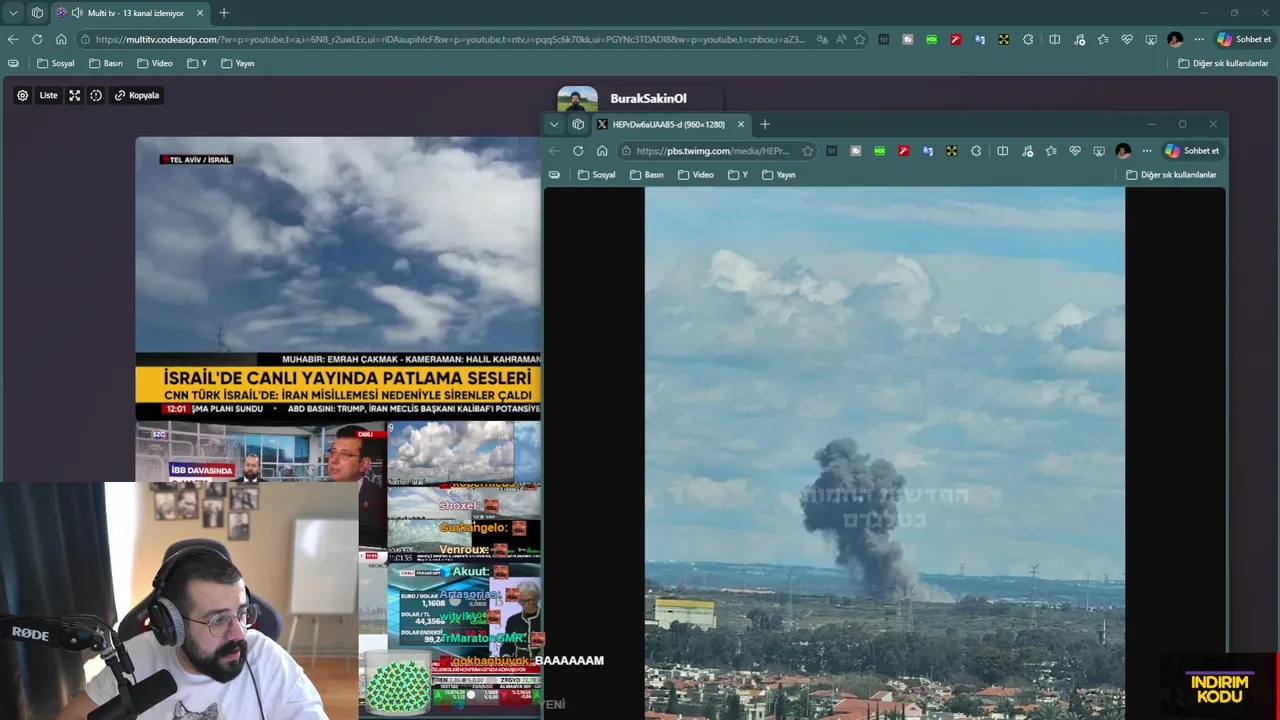
Task: Open Favorites star-list icon in back window
Action: click(1103, 39)
